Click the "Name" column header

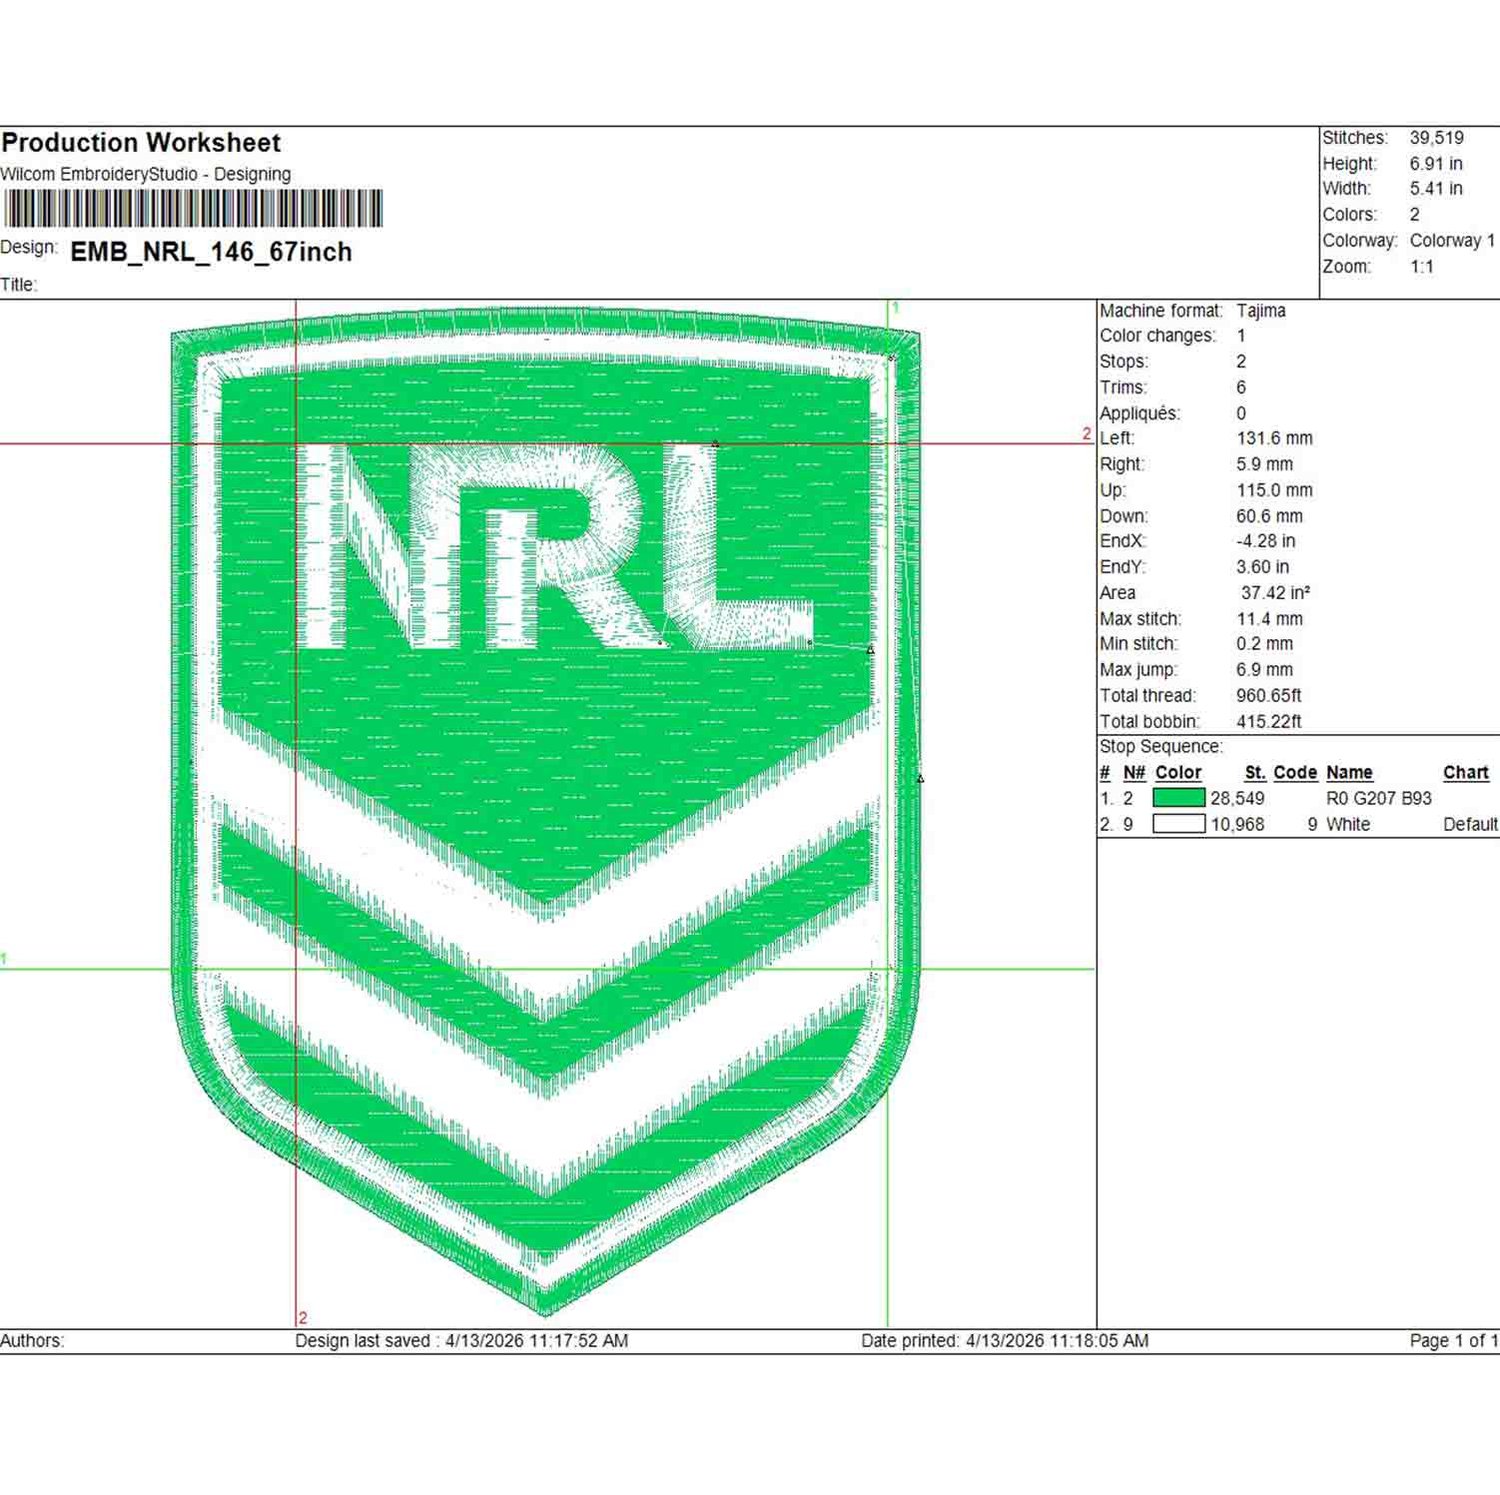point(1349,773)
